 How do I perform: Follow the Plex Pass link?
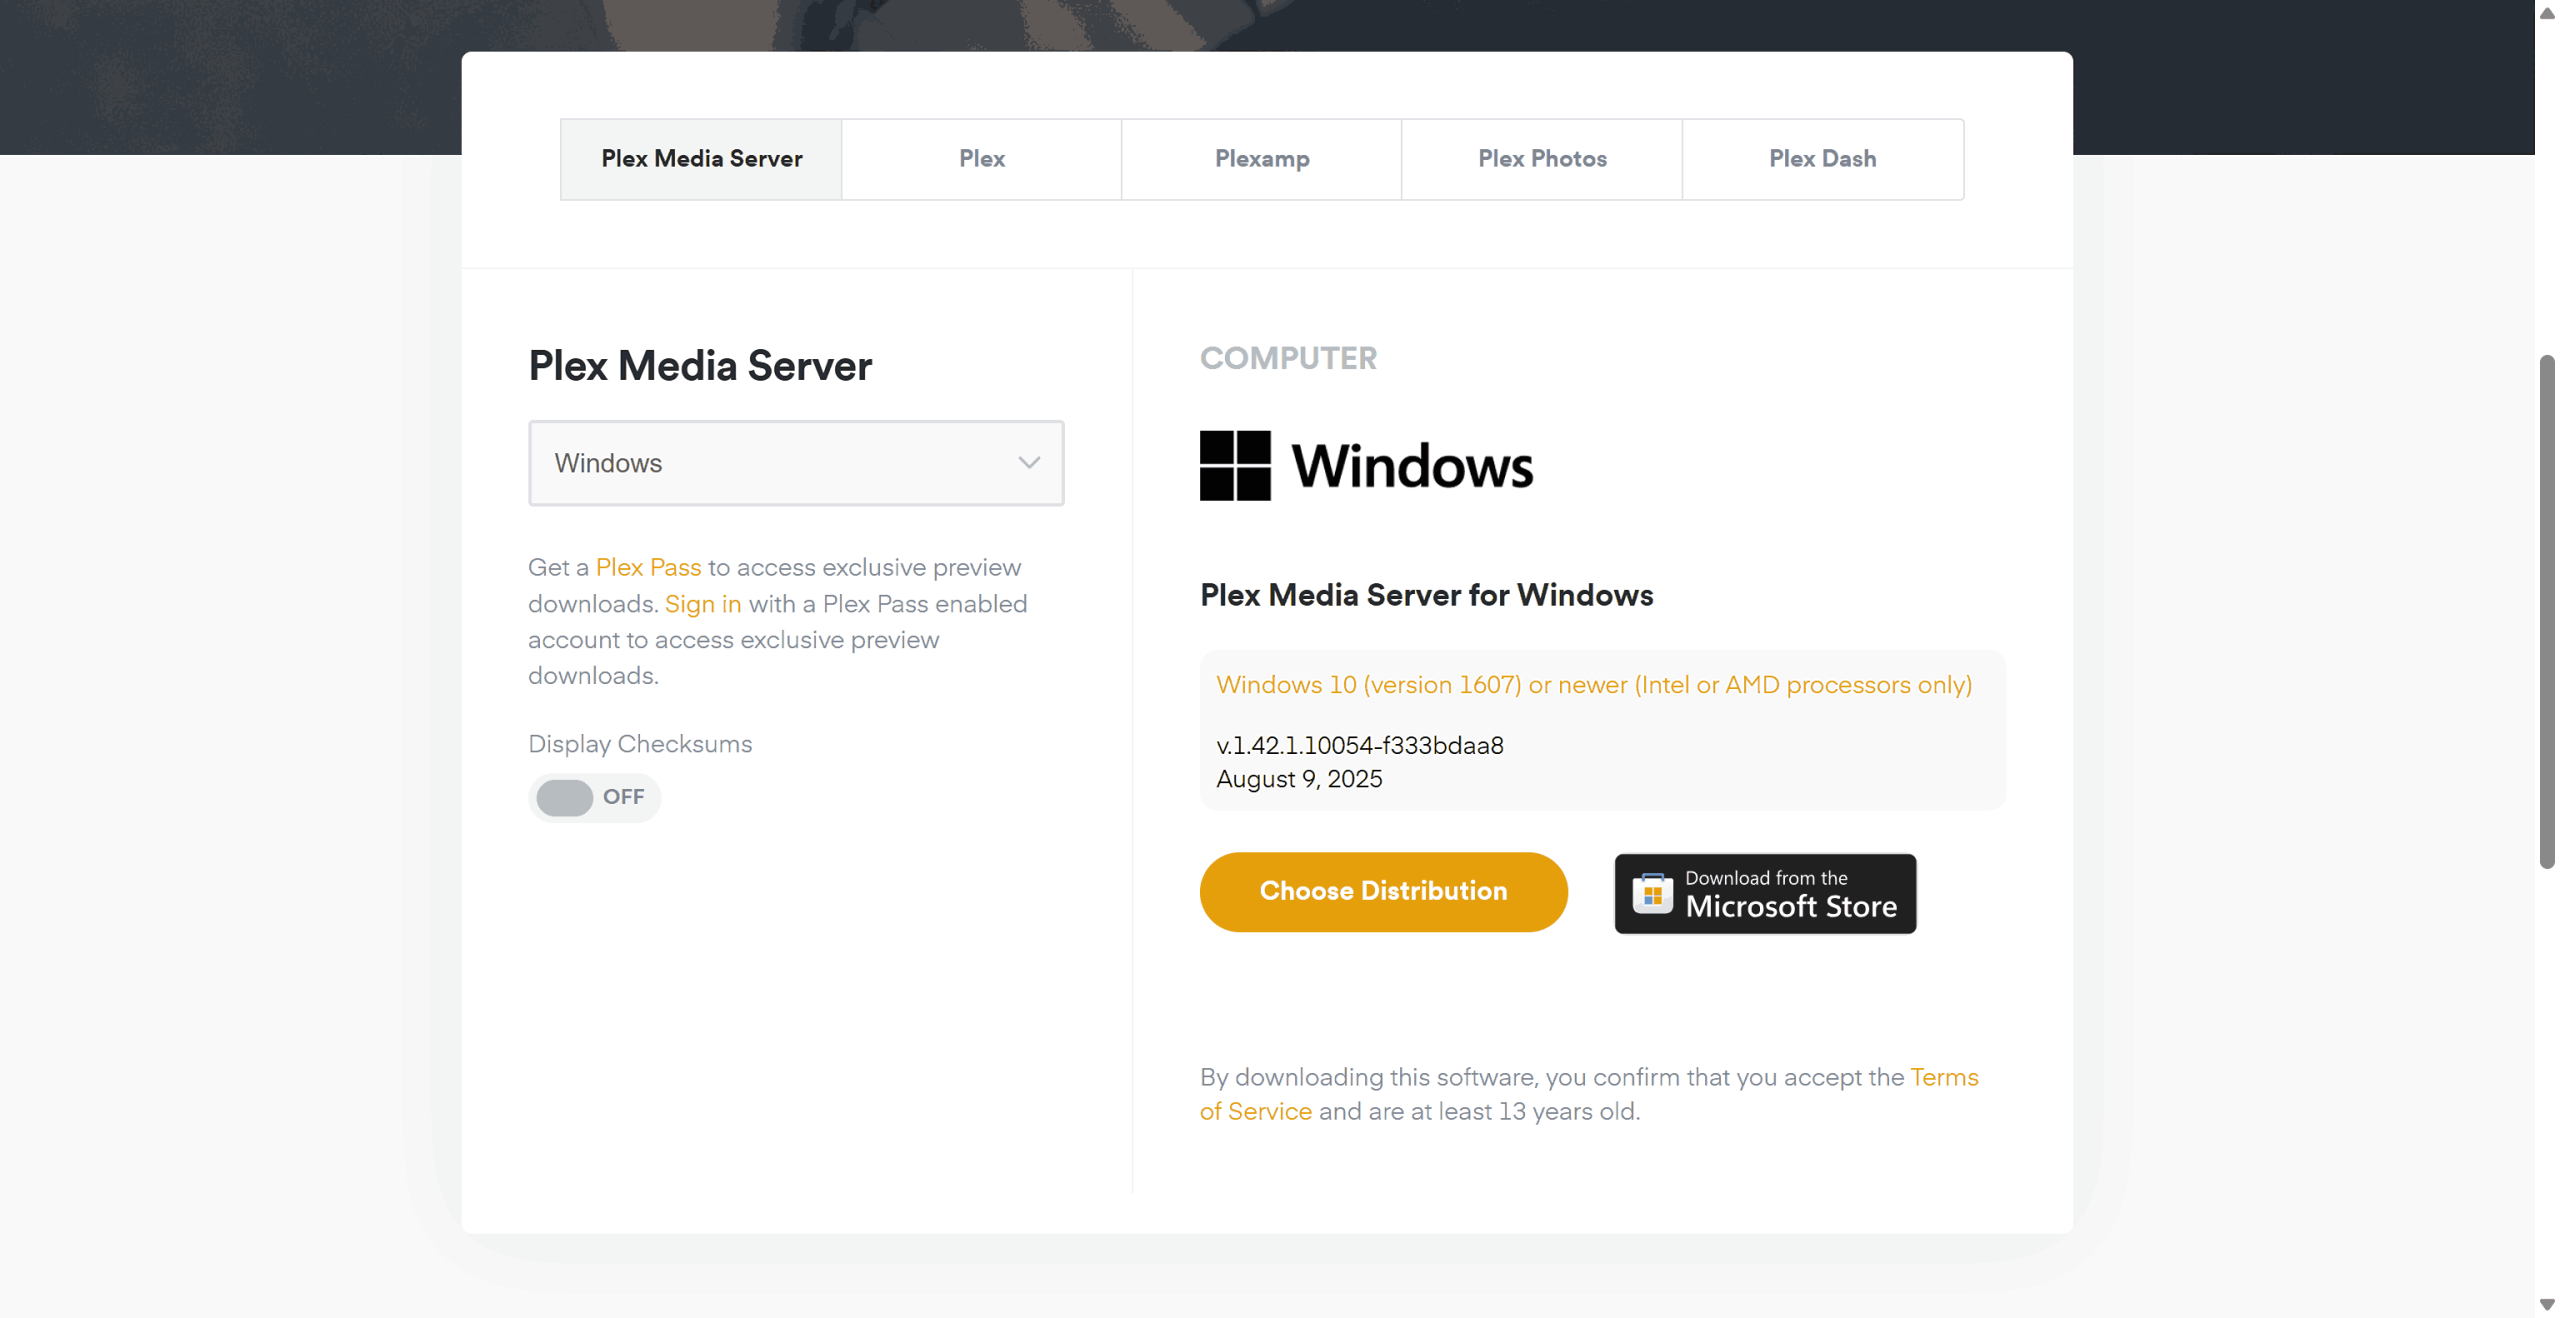click(x=648, y=567)
